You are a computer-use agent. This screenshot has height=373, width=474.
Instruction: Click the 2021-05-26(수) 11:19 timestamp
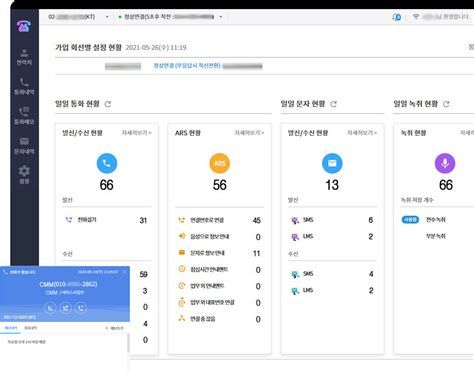point(156,47)
